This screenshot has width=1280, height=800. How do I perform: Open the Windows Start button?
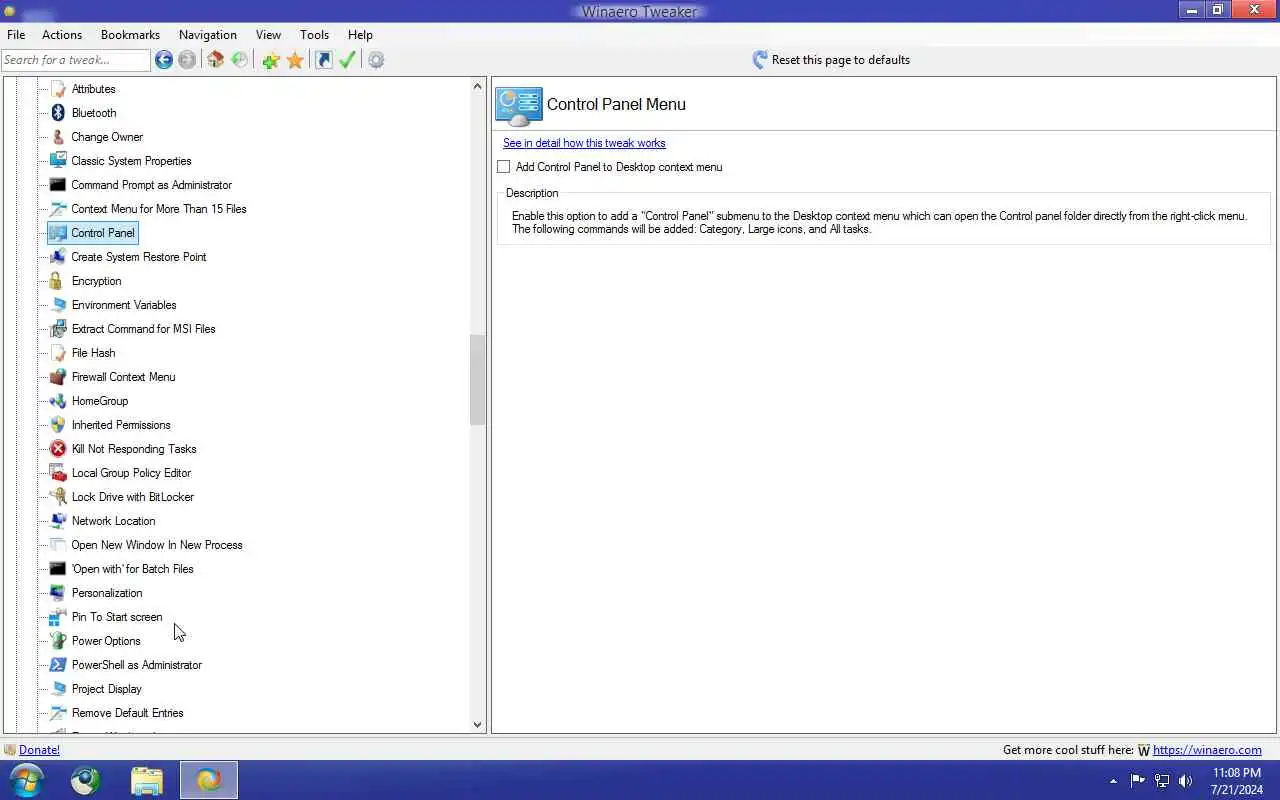(x=27, y=780)
